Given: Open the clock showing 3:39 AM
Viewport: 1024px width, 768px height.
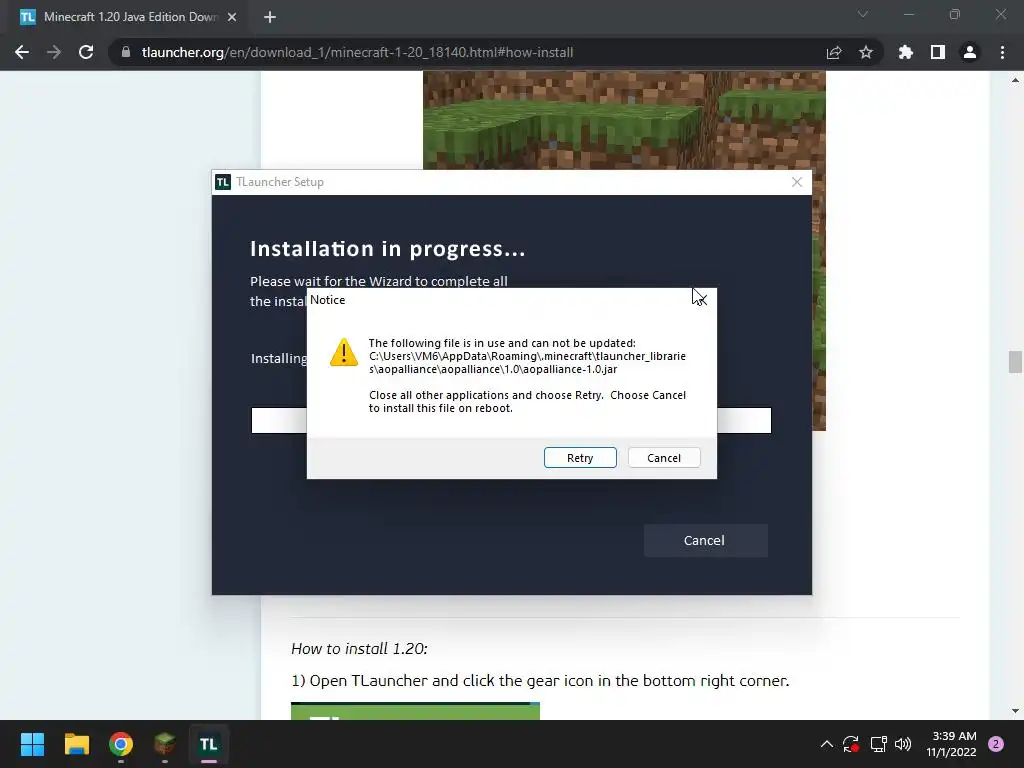Looking at the screenshot, I should (x=952, y=744).
